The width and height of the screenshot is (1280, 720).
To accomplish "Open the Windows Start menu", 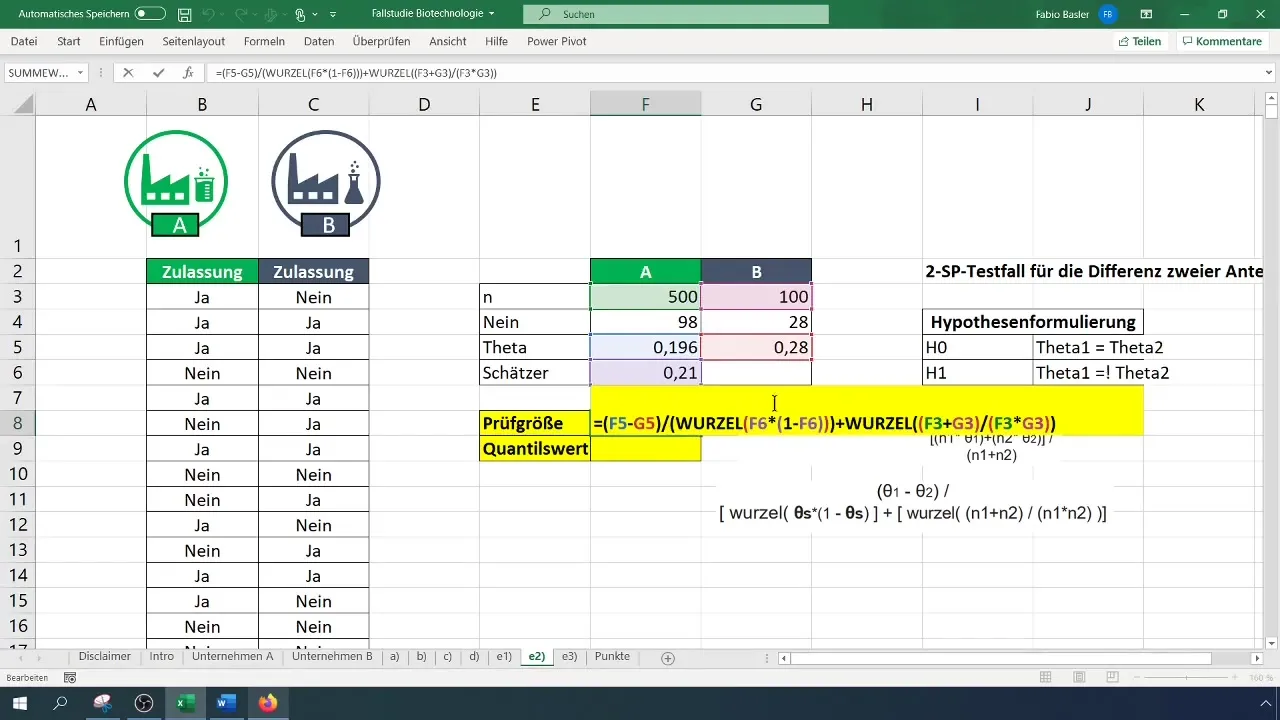I will (x=20, y=703).
